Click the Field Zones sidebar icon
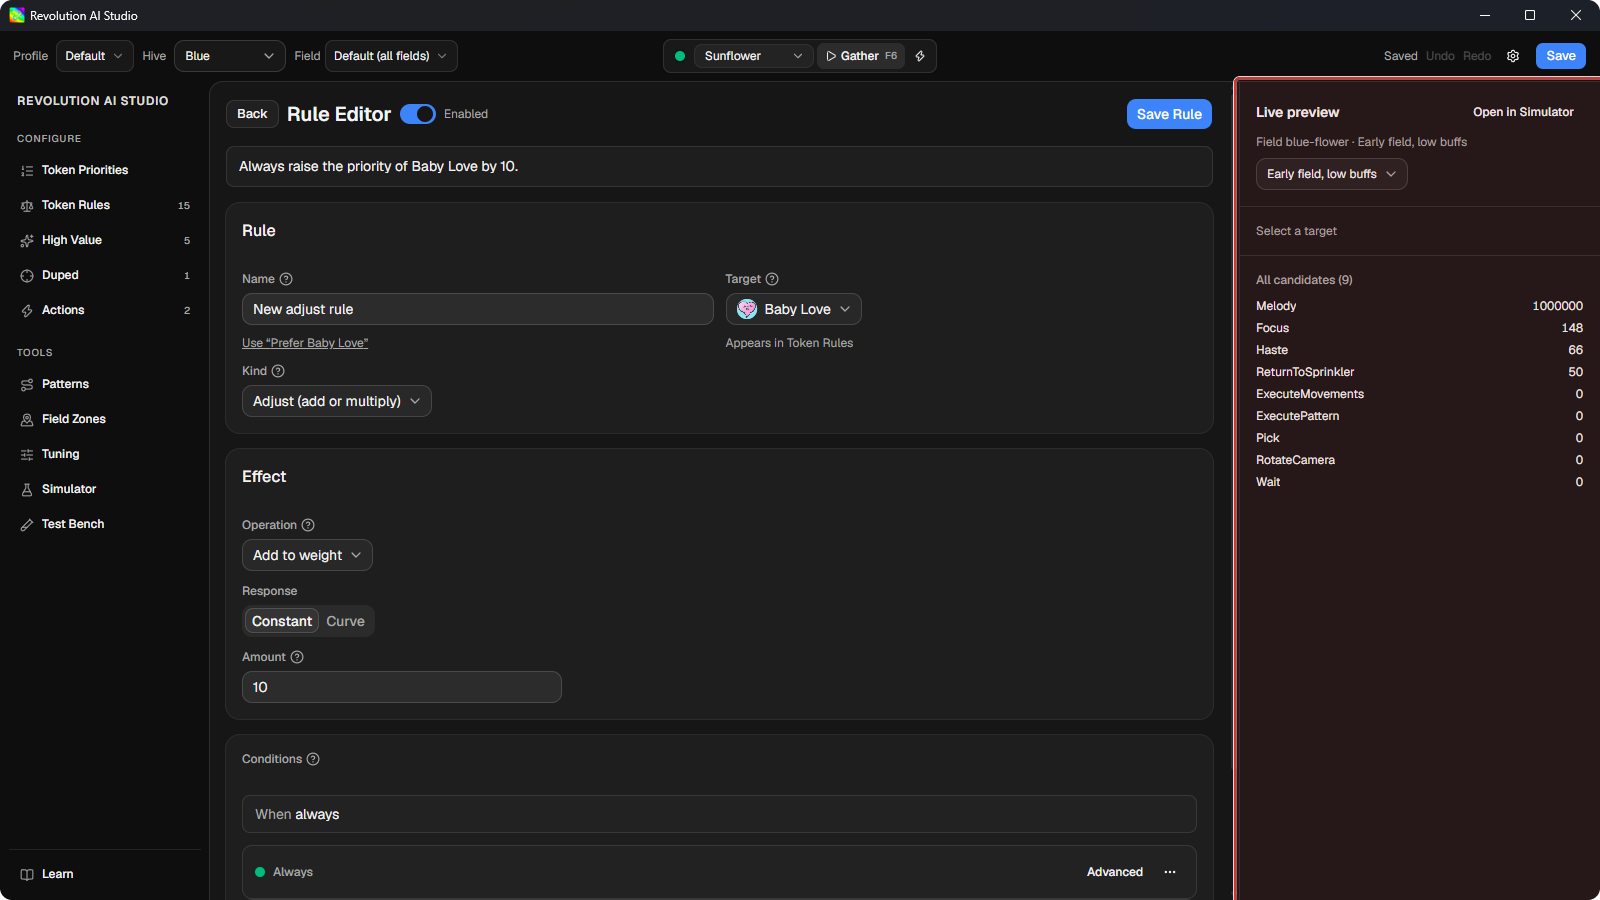 click(27, 420)
